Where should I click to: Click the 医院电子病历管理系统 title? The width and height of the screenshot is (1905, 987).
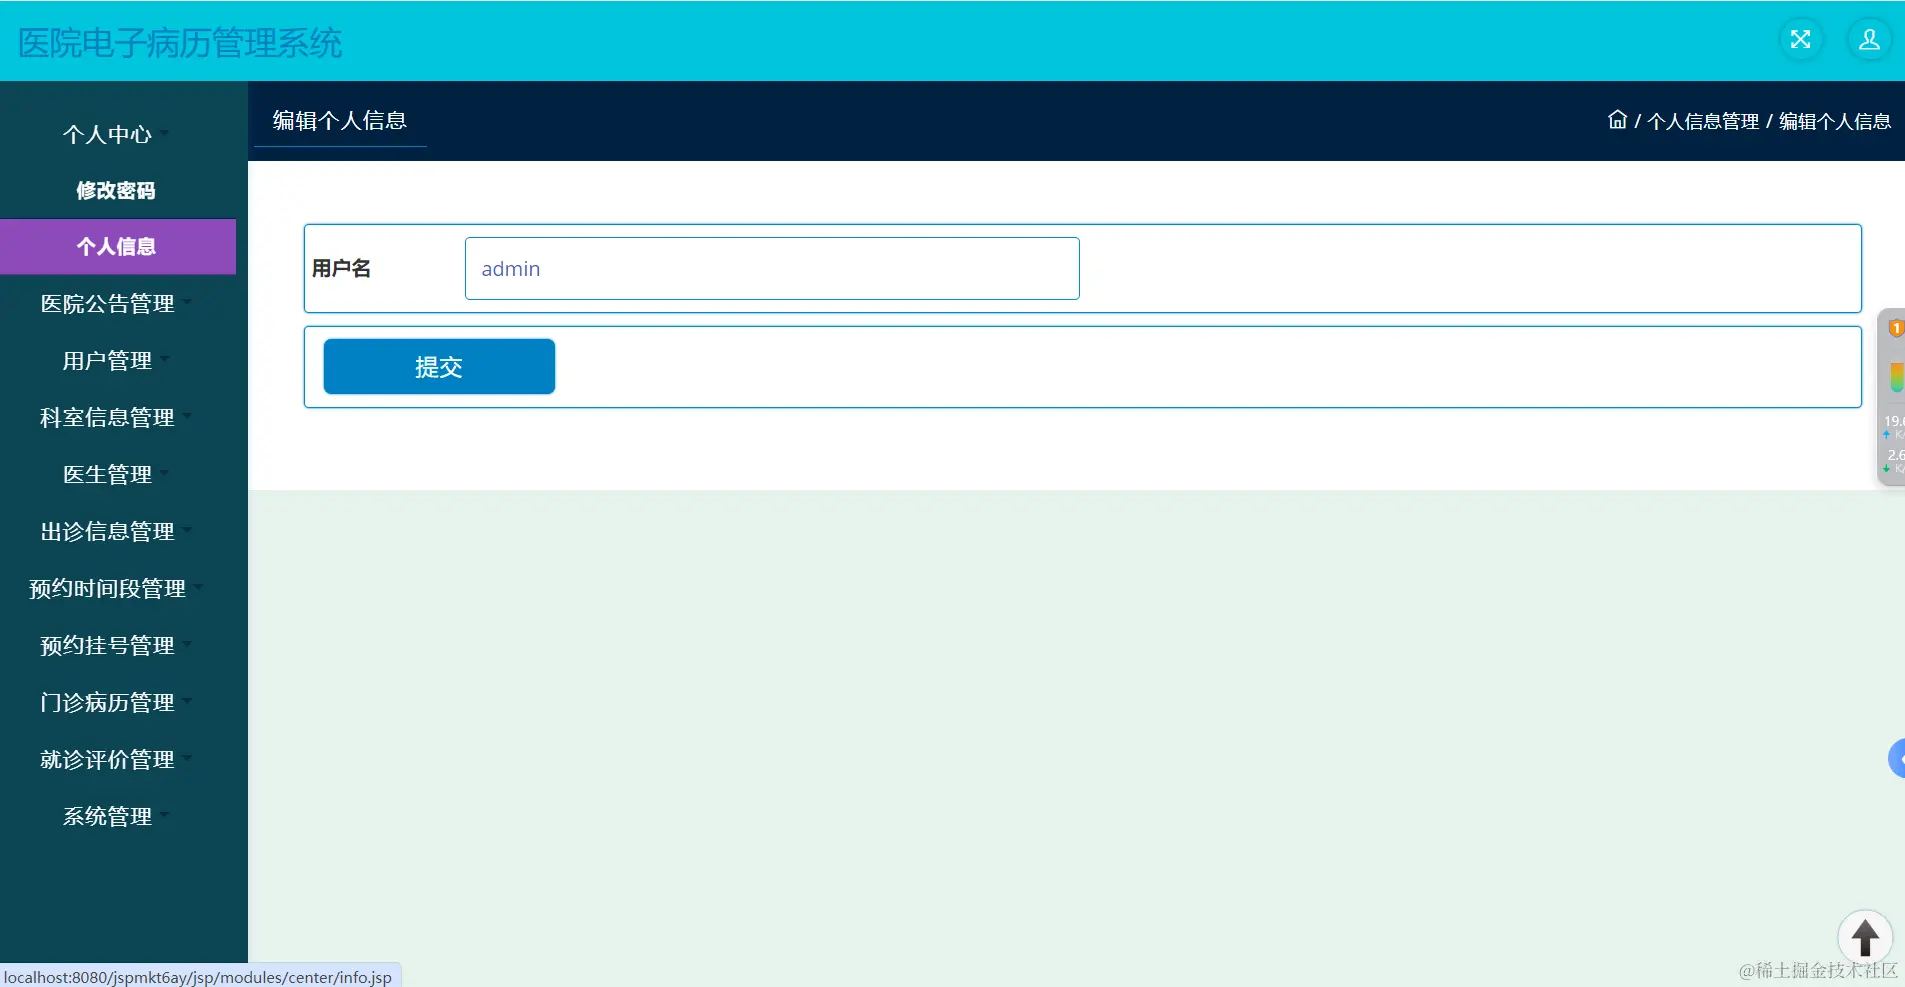click(180, 42)
